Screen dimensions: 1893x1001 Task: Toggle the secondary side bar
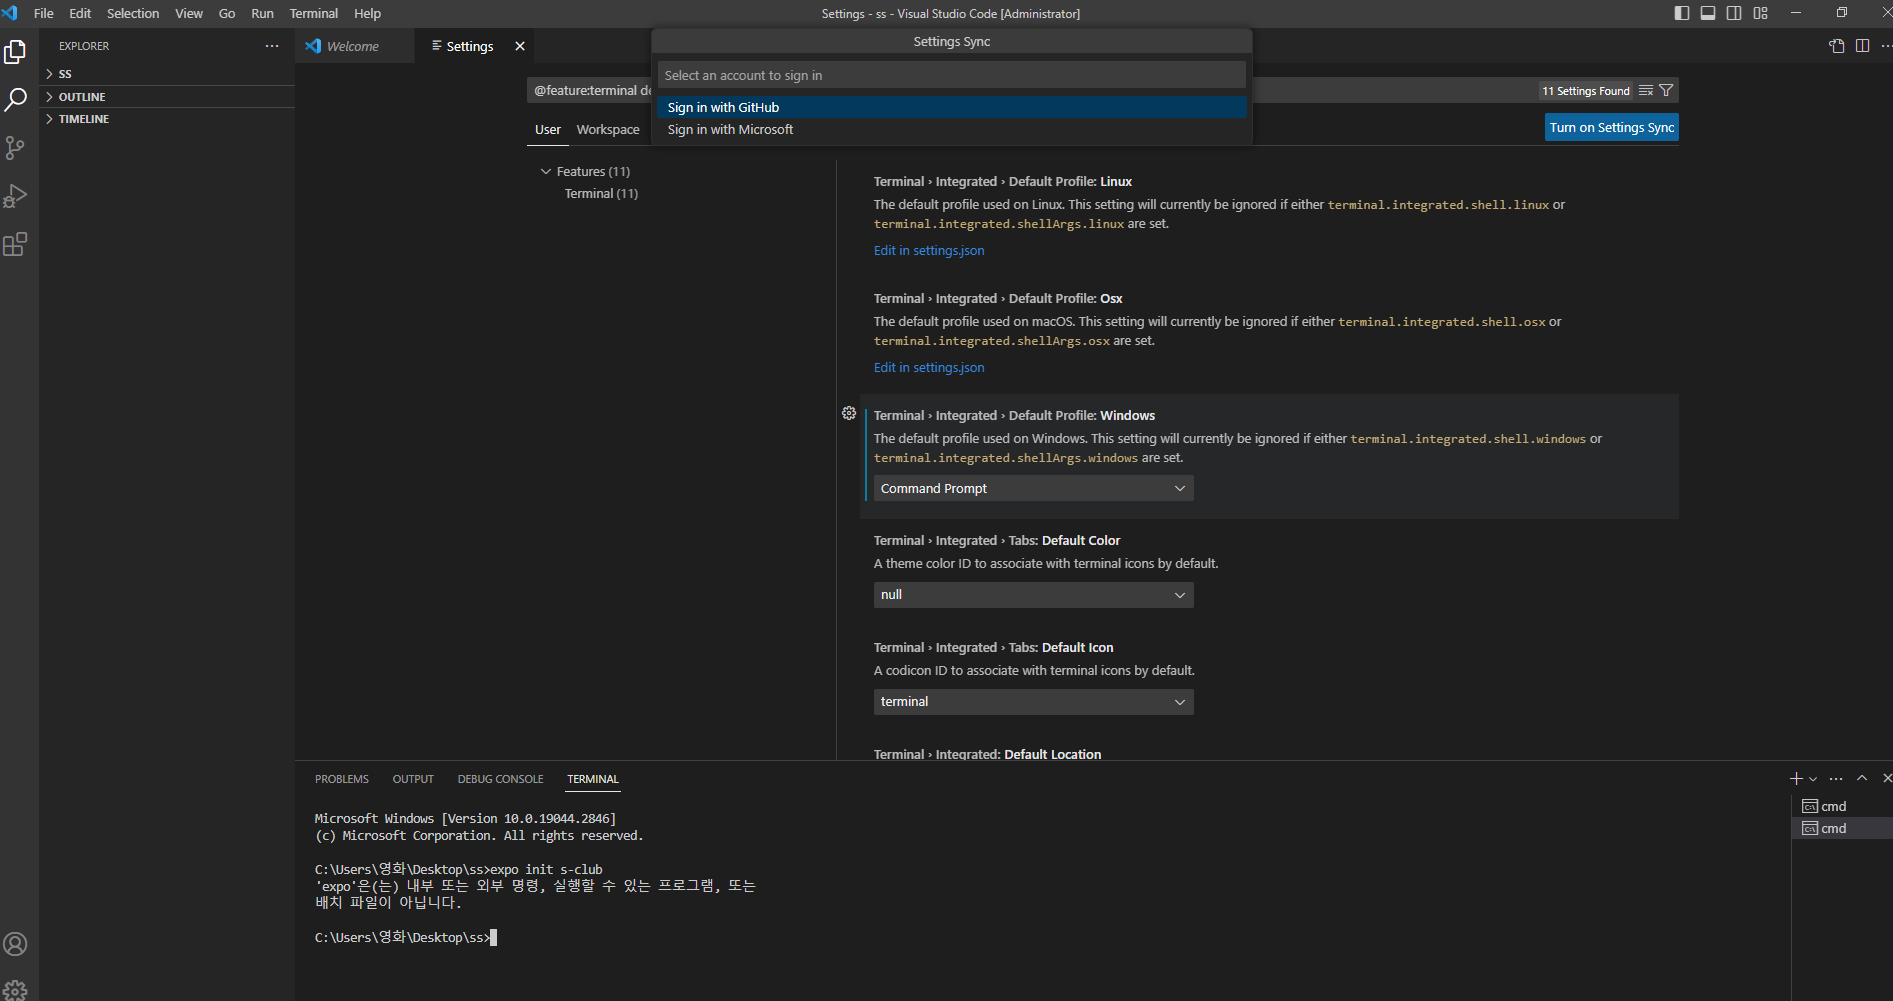(1734, 13)
